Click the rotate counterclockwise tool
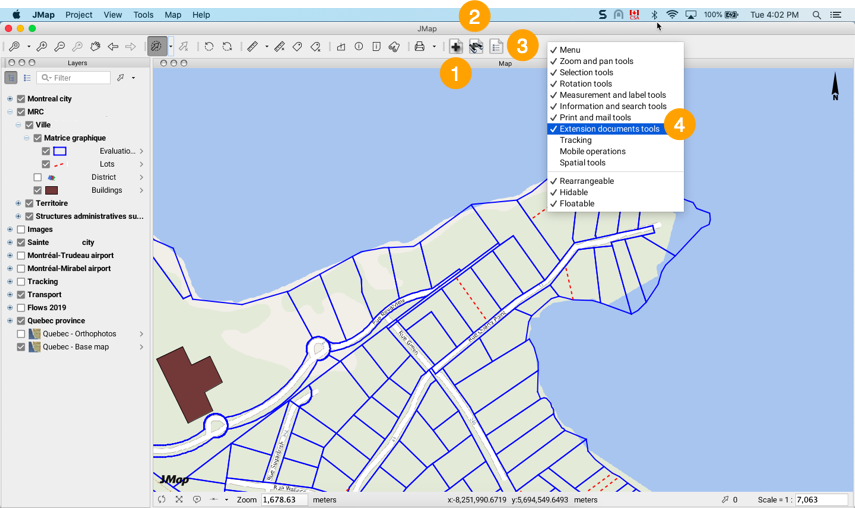 click(209, 47)
